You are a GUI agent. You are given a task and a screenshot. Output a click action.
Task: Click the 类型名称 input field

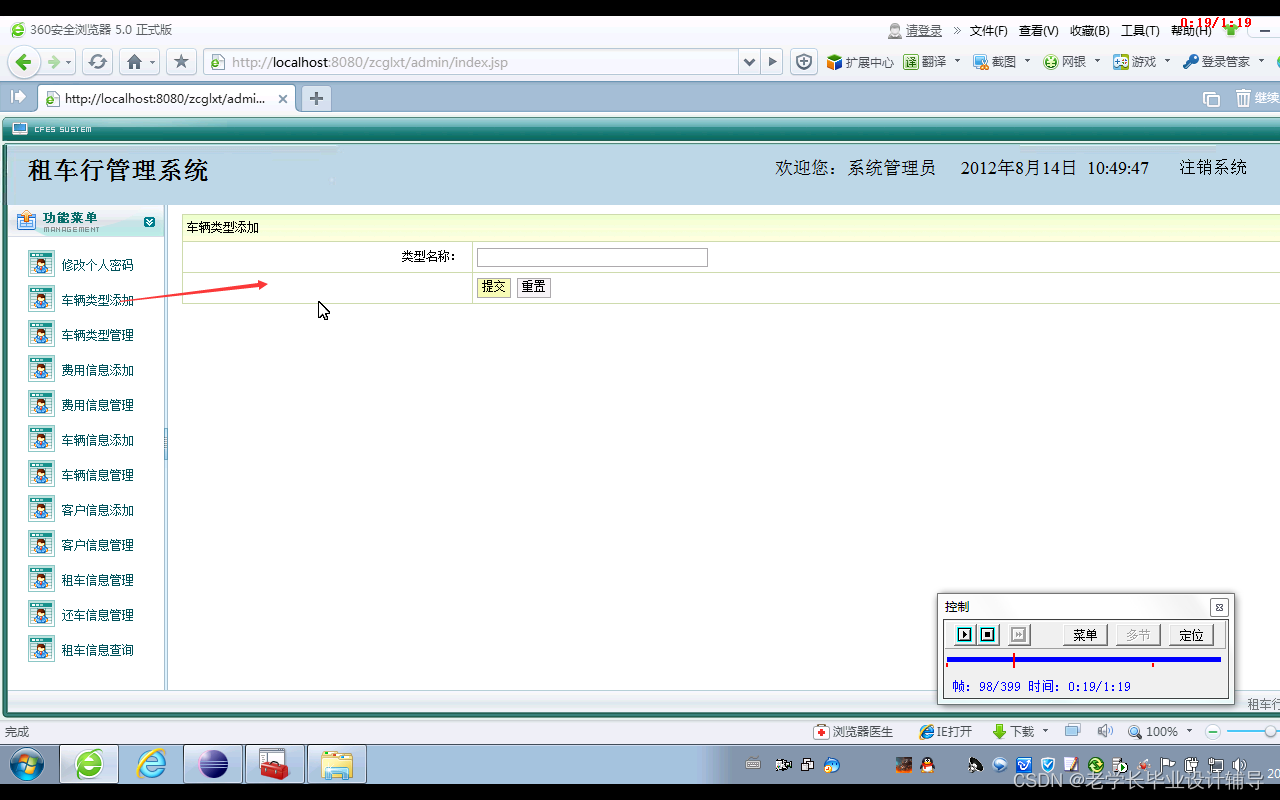pos(591,257)
